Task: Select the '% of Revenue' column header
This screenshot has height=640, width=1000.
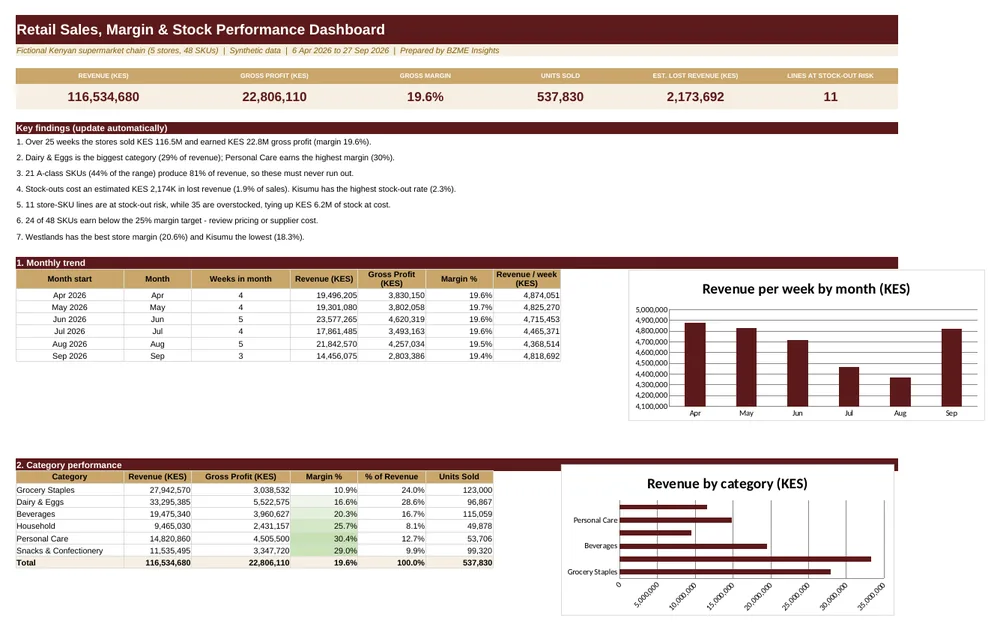Action: click(x=392, y=477)
